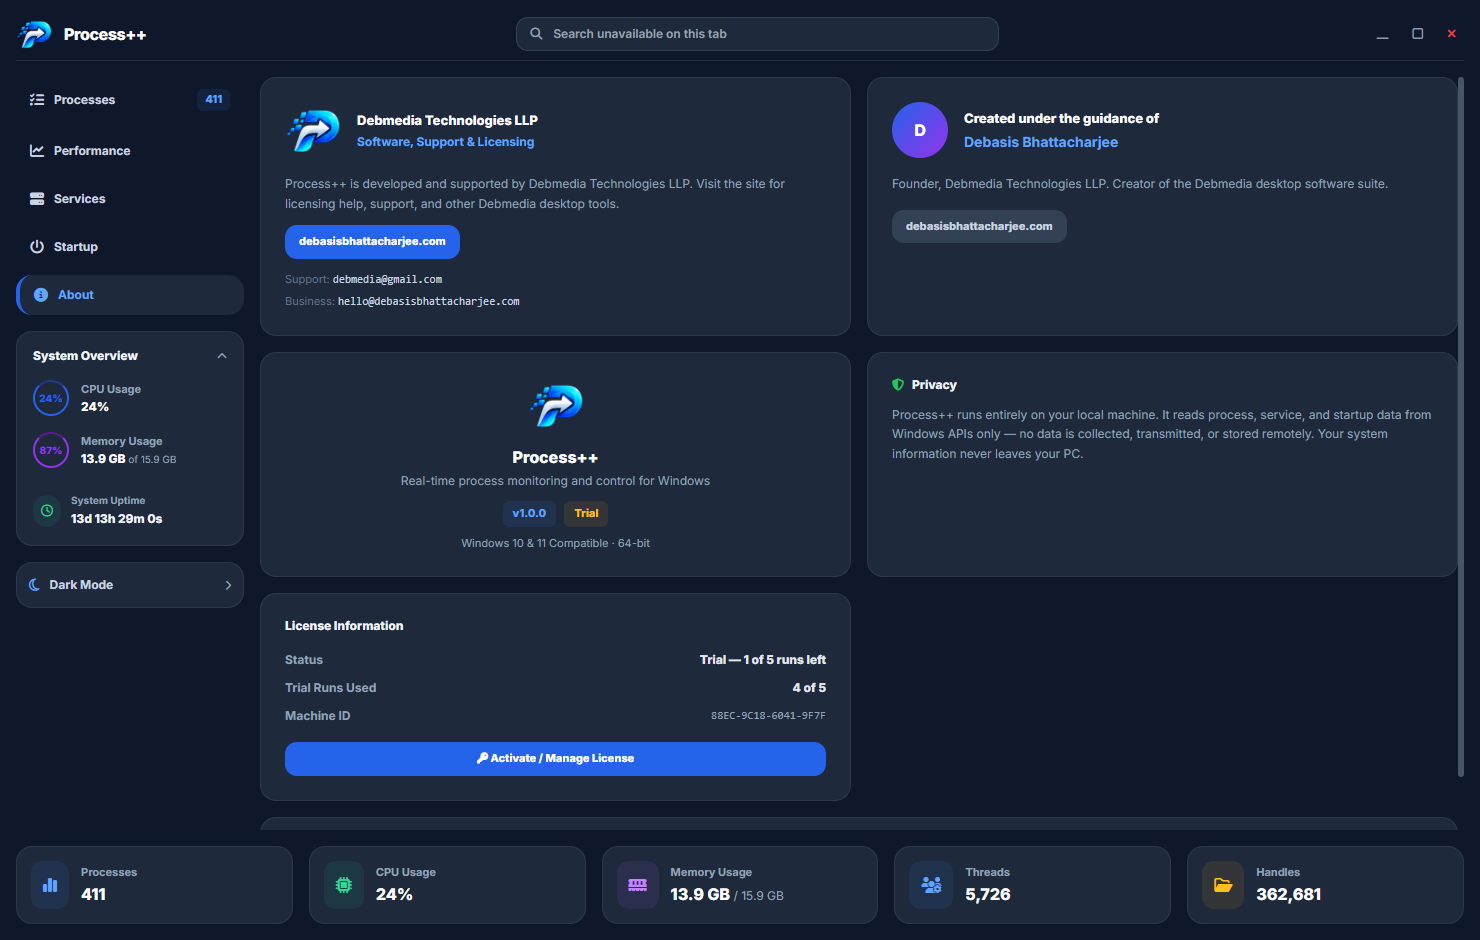Click the memory module icon in the footer
Screen dimensions: 1480x940
[x=637, y=885]
